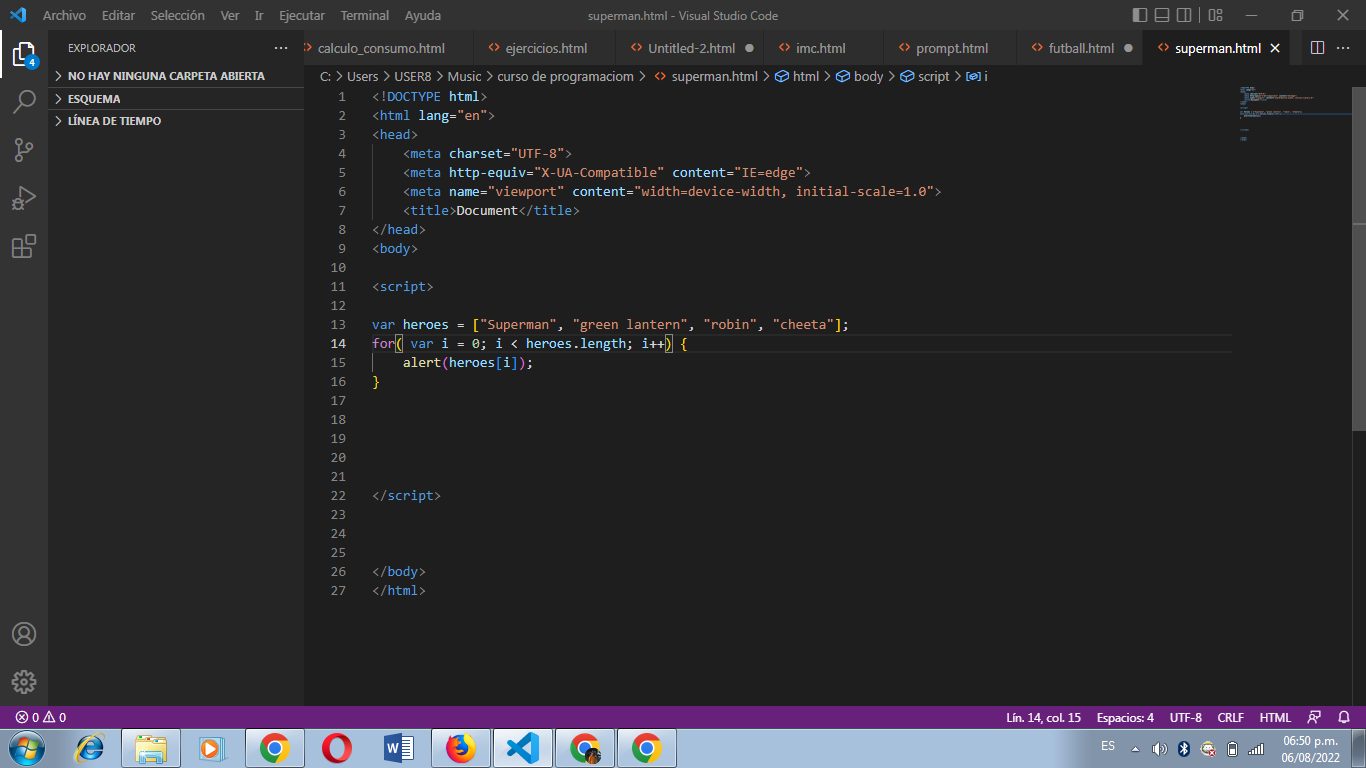Image resolution: width=1366 pixels, height=768 pixels.
Task: Toggle primary side bar layout icon
Action: click(1140, 15)
